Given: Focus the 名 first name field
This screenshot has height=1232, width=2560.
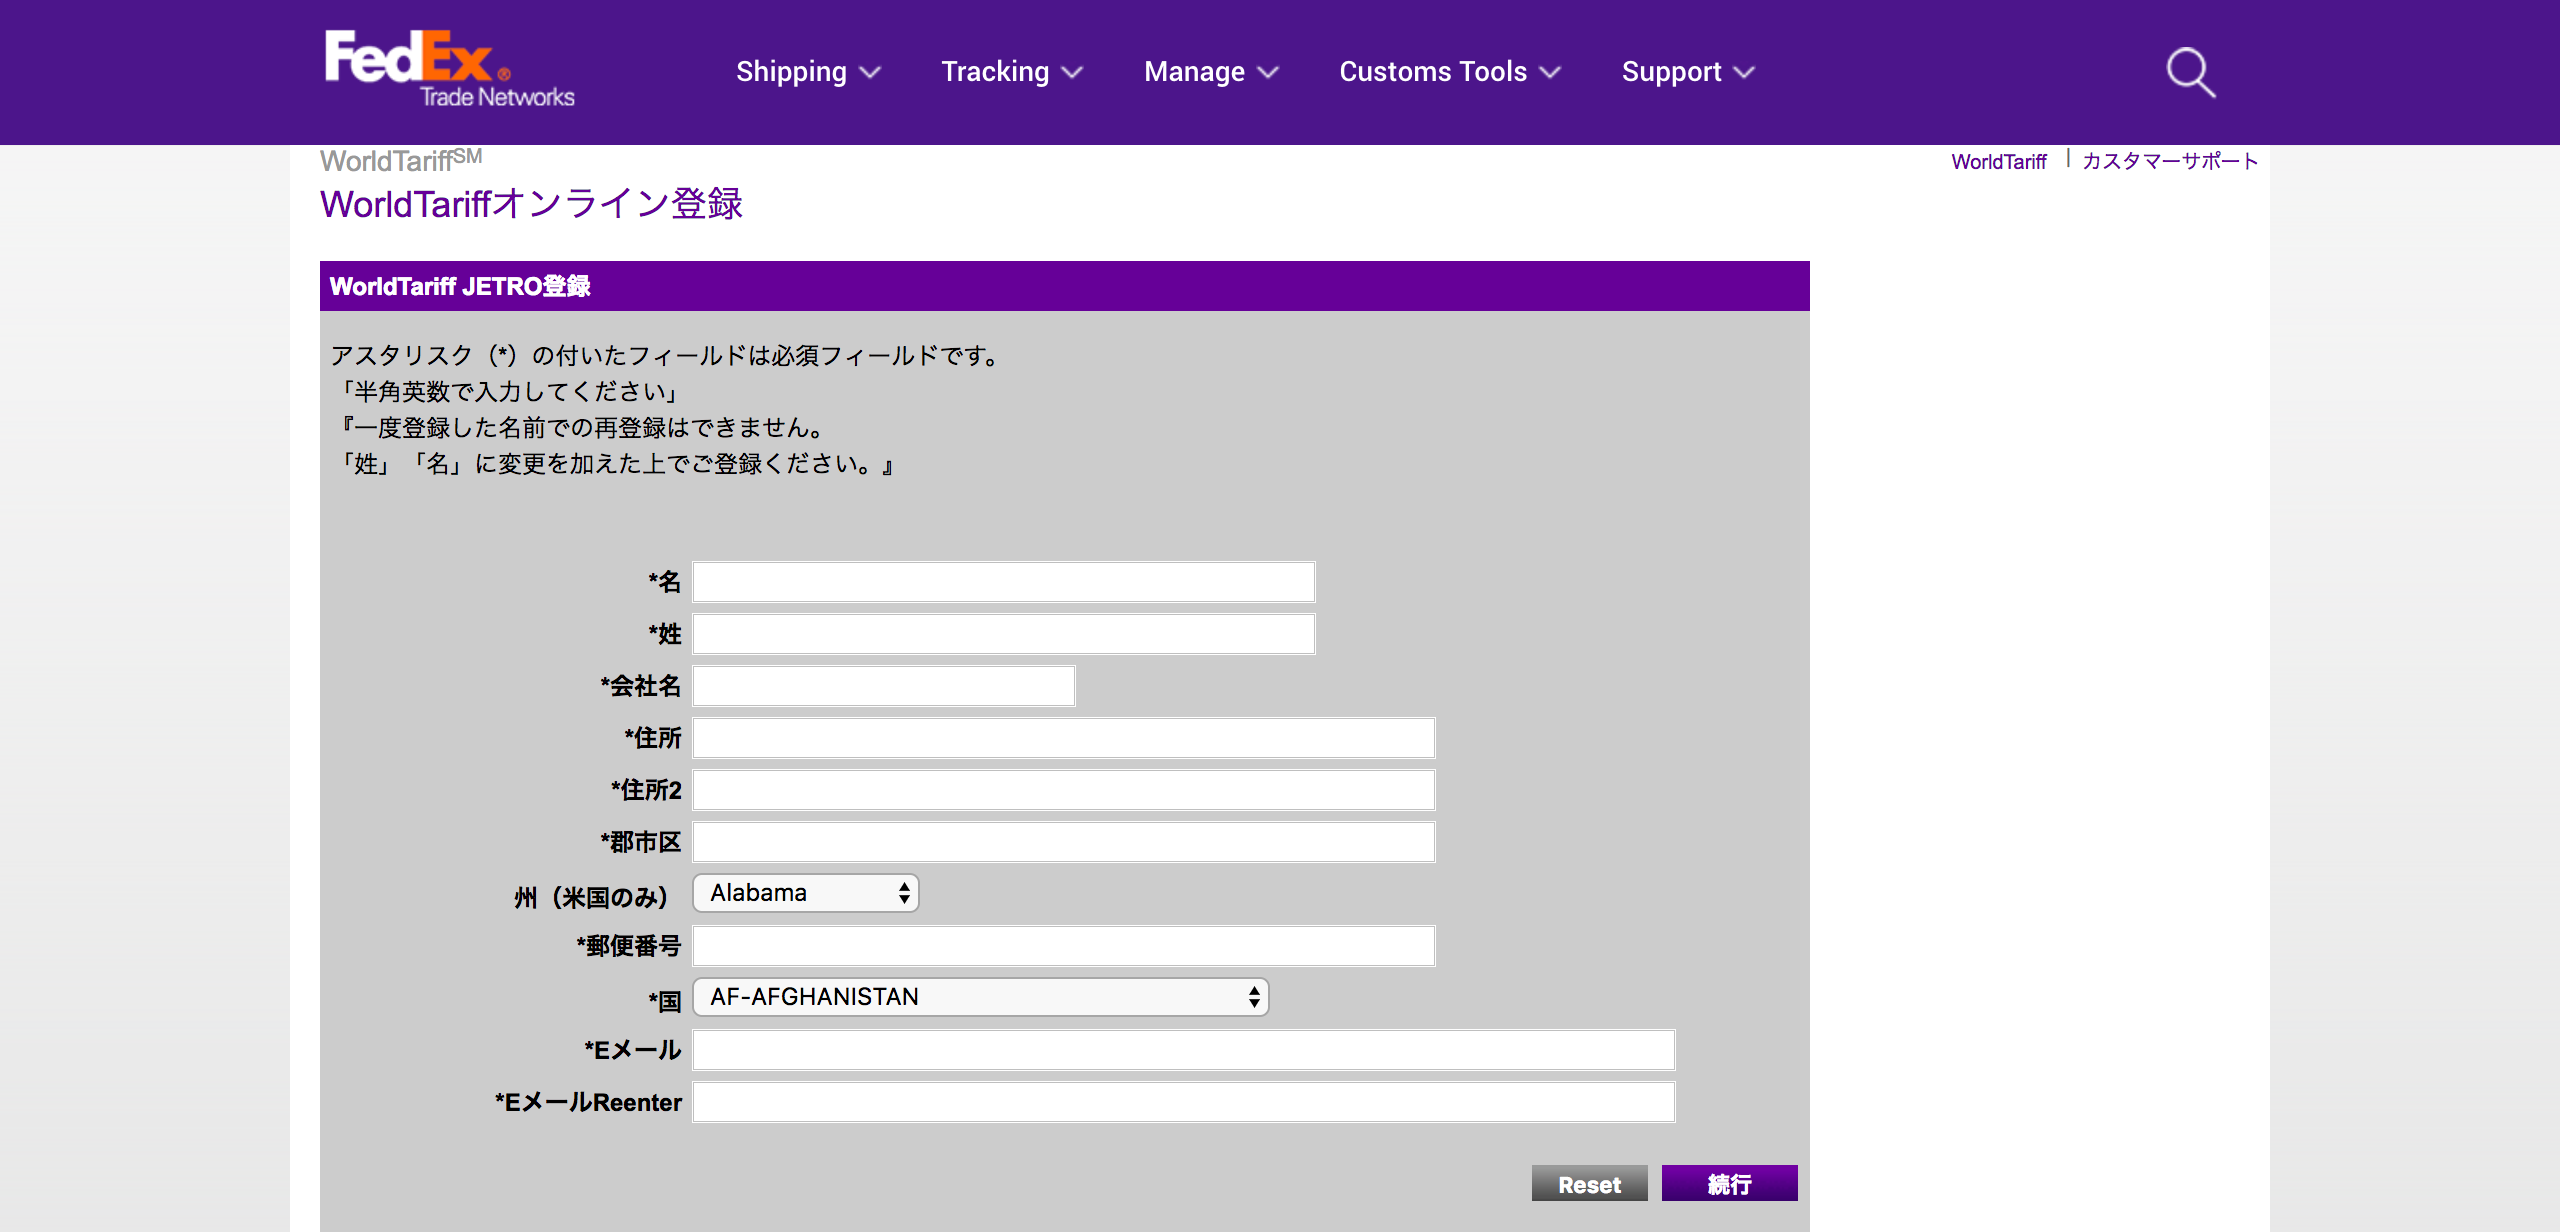Looking at the screenshot, I should point(1003,582).
